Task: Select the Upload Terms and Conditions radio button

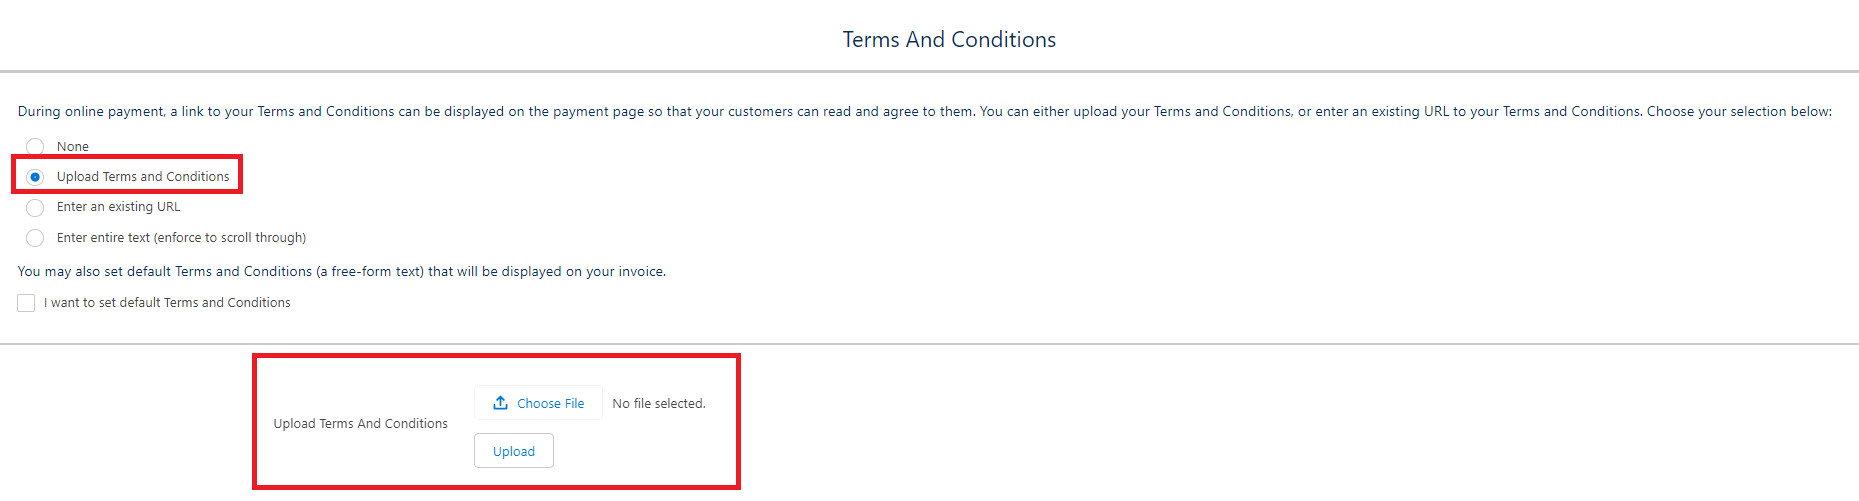Action: pos(35,177)
